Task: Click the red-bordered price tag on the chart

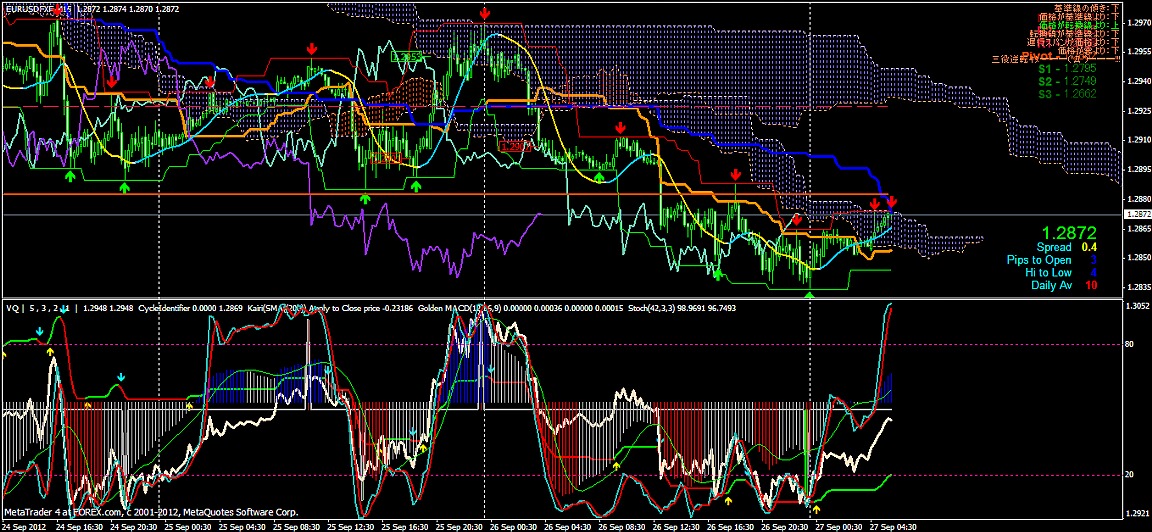Action: [x=516, y=146]
